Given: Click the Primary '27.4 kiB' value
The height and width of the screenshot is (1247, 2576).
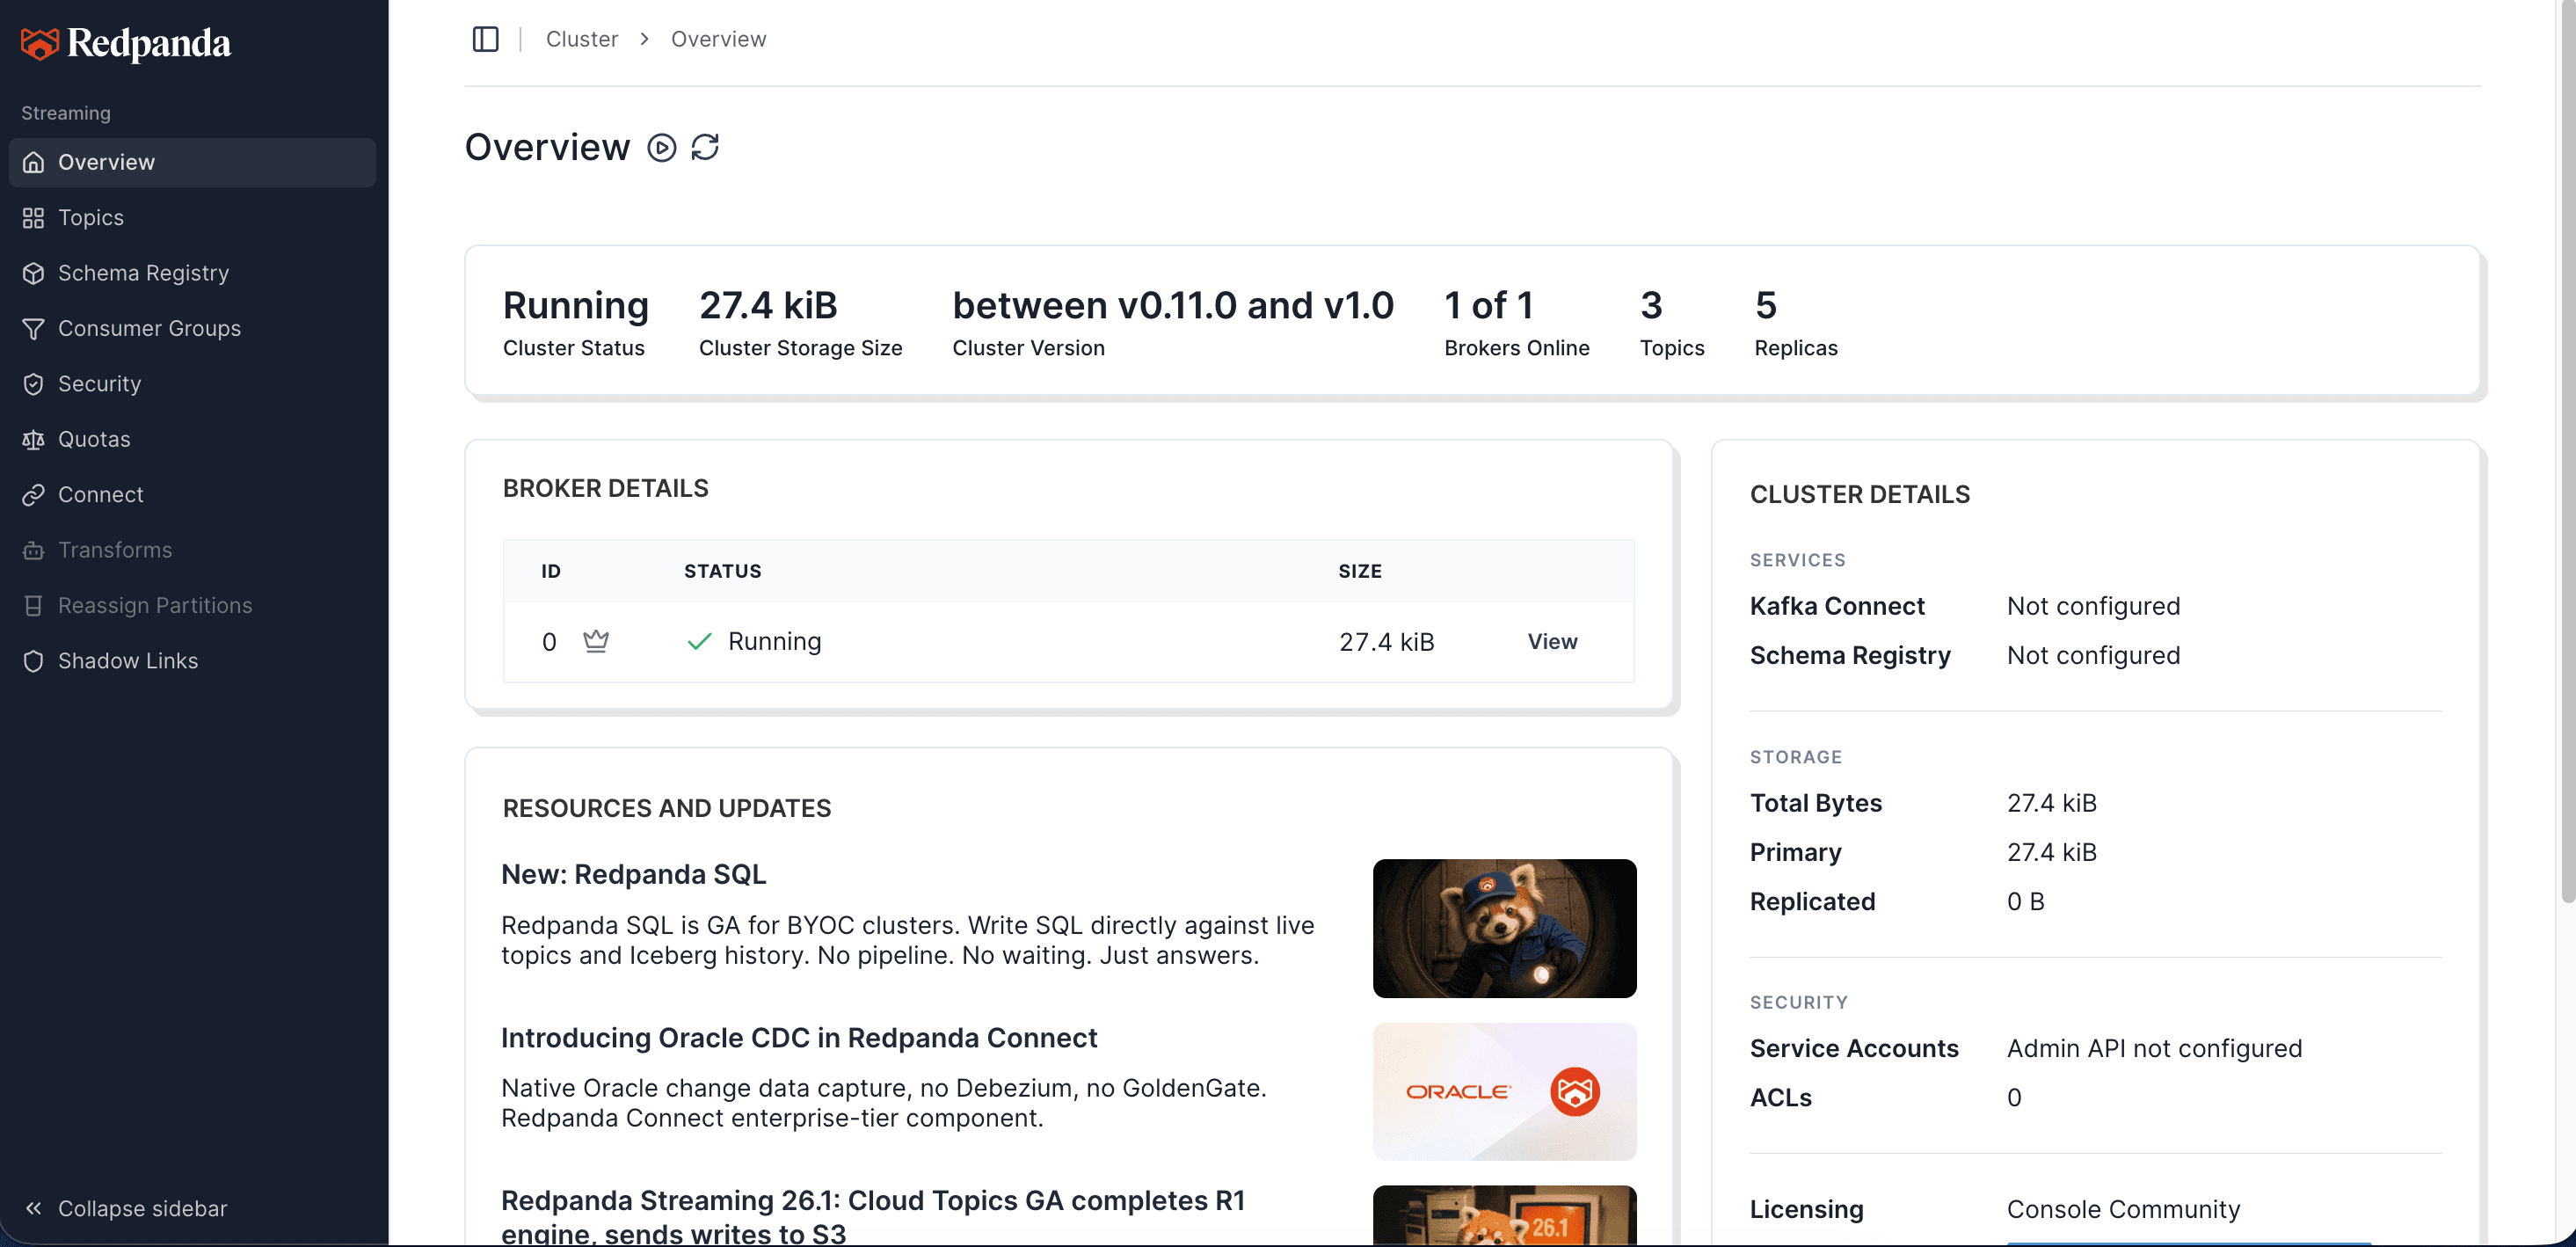Looking at the screenshot, I should (2051, 852).
